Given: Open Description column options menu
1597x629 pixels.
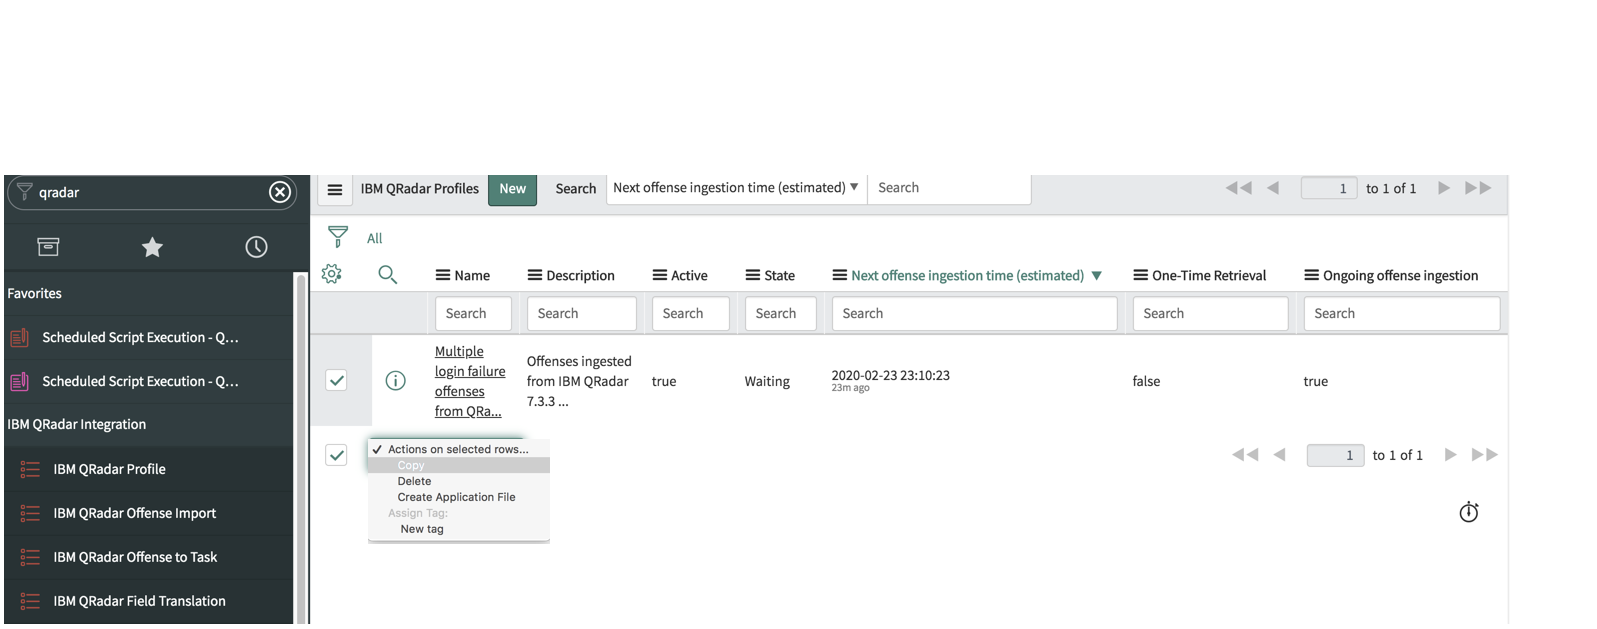Looking at the screenshot, I should (x=535, y=275).
